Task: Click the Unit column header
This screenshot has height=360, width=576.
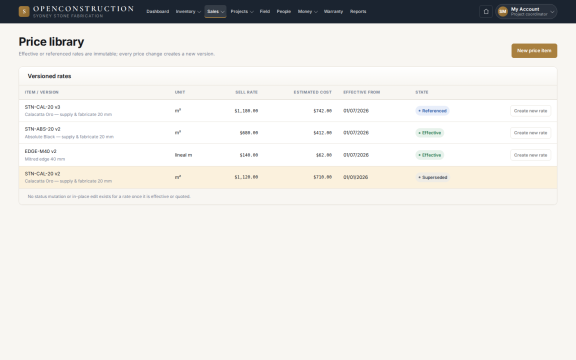Action: [x=180, y=92]
